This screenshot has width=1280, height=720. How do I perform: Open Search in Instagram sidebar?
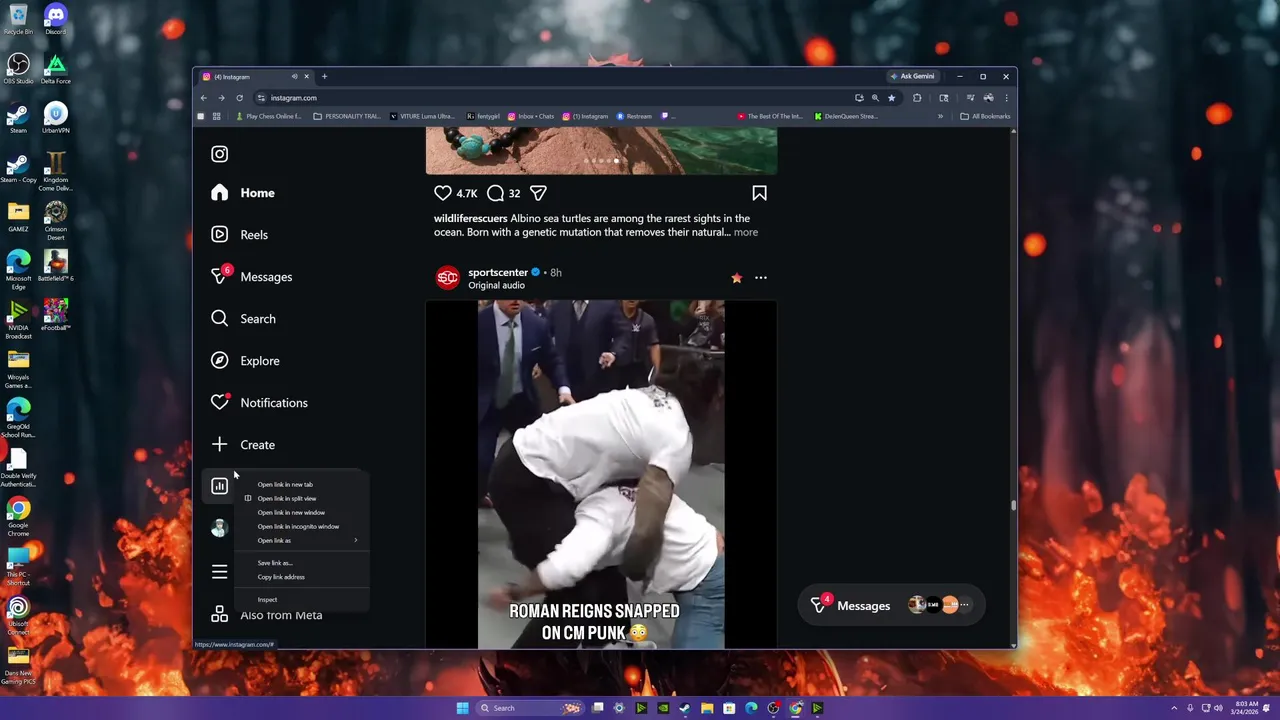[243, 319]
